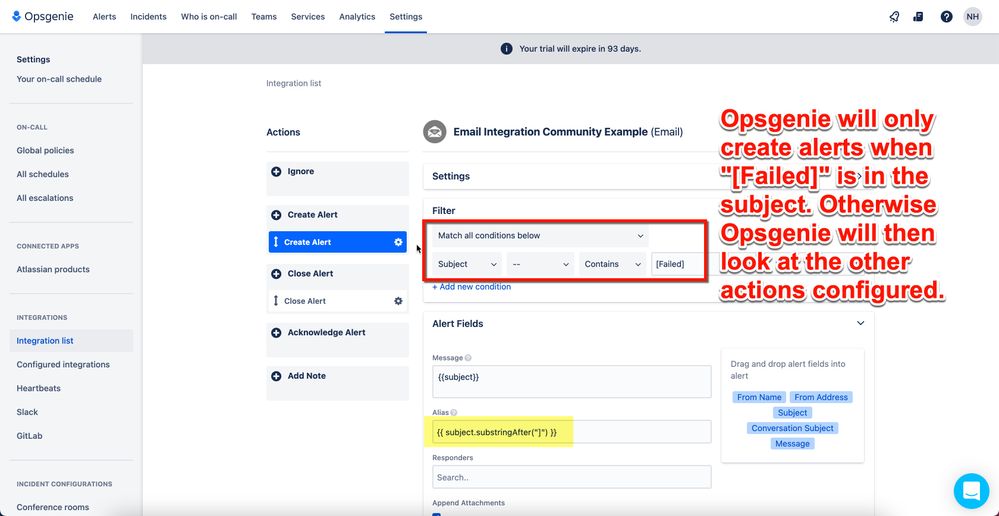Open Slack in sidebar

27,412
